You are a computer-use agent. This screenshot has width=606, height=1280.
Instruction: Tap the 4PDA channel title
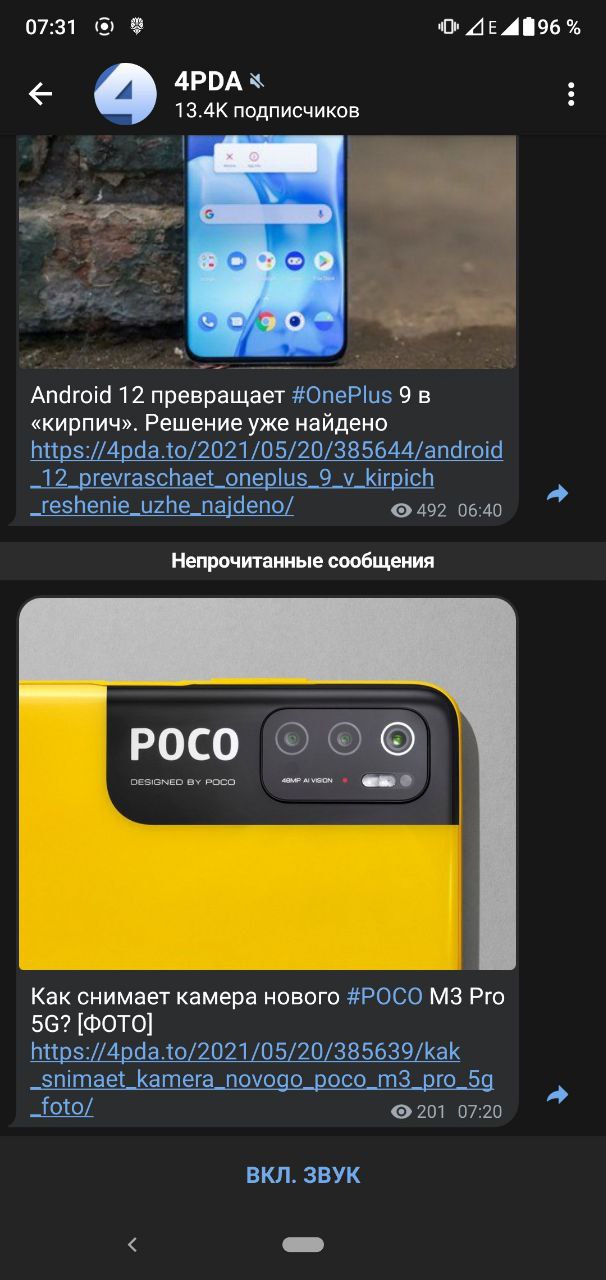(x=208, y=81)
